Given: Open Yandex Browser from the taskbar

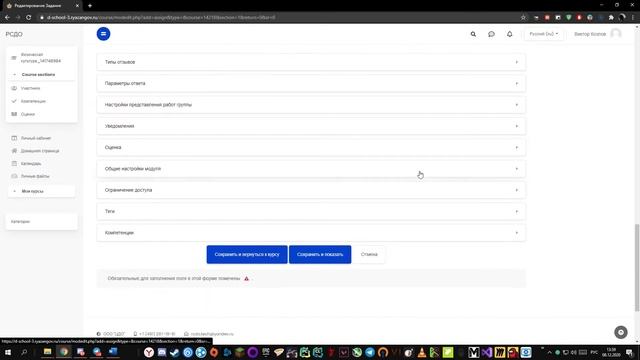Looking at the screenshot, I should click(149, 352).
